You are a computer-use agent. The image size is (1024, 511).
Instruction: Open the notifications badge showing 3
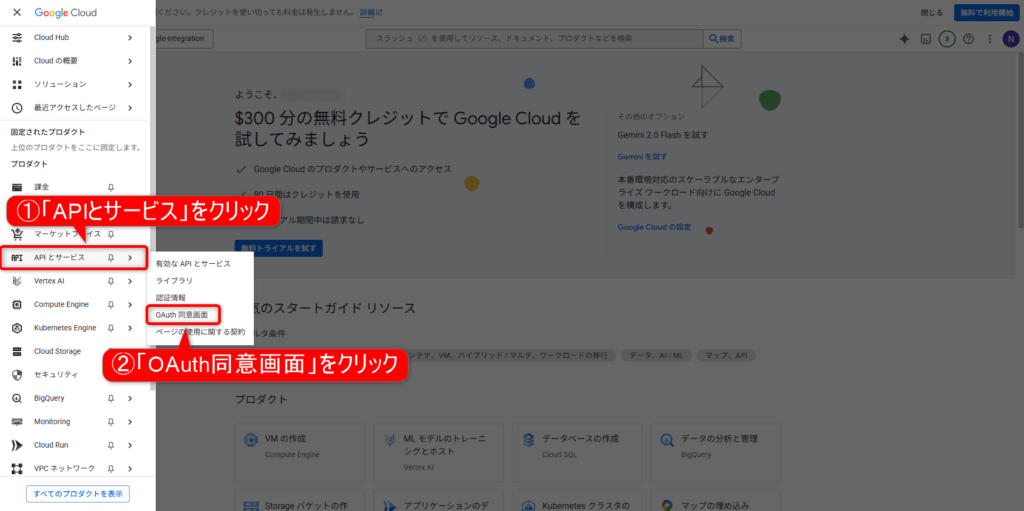947,39
